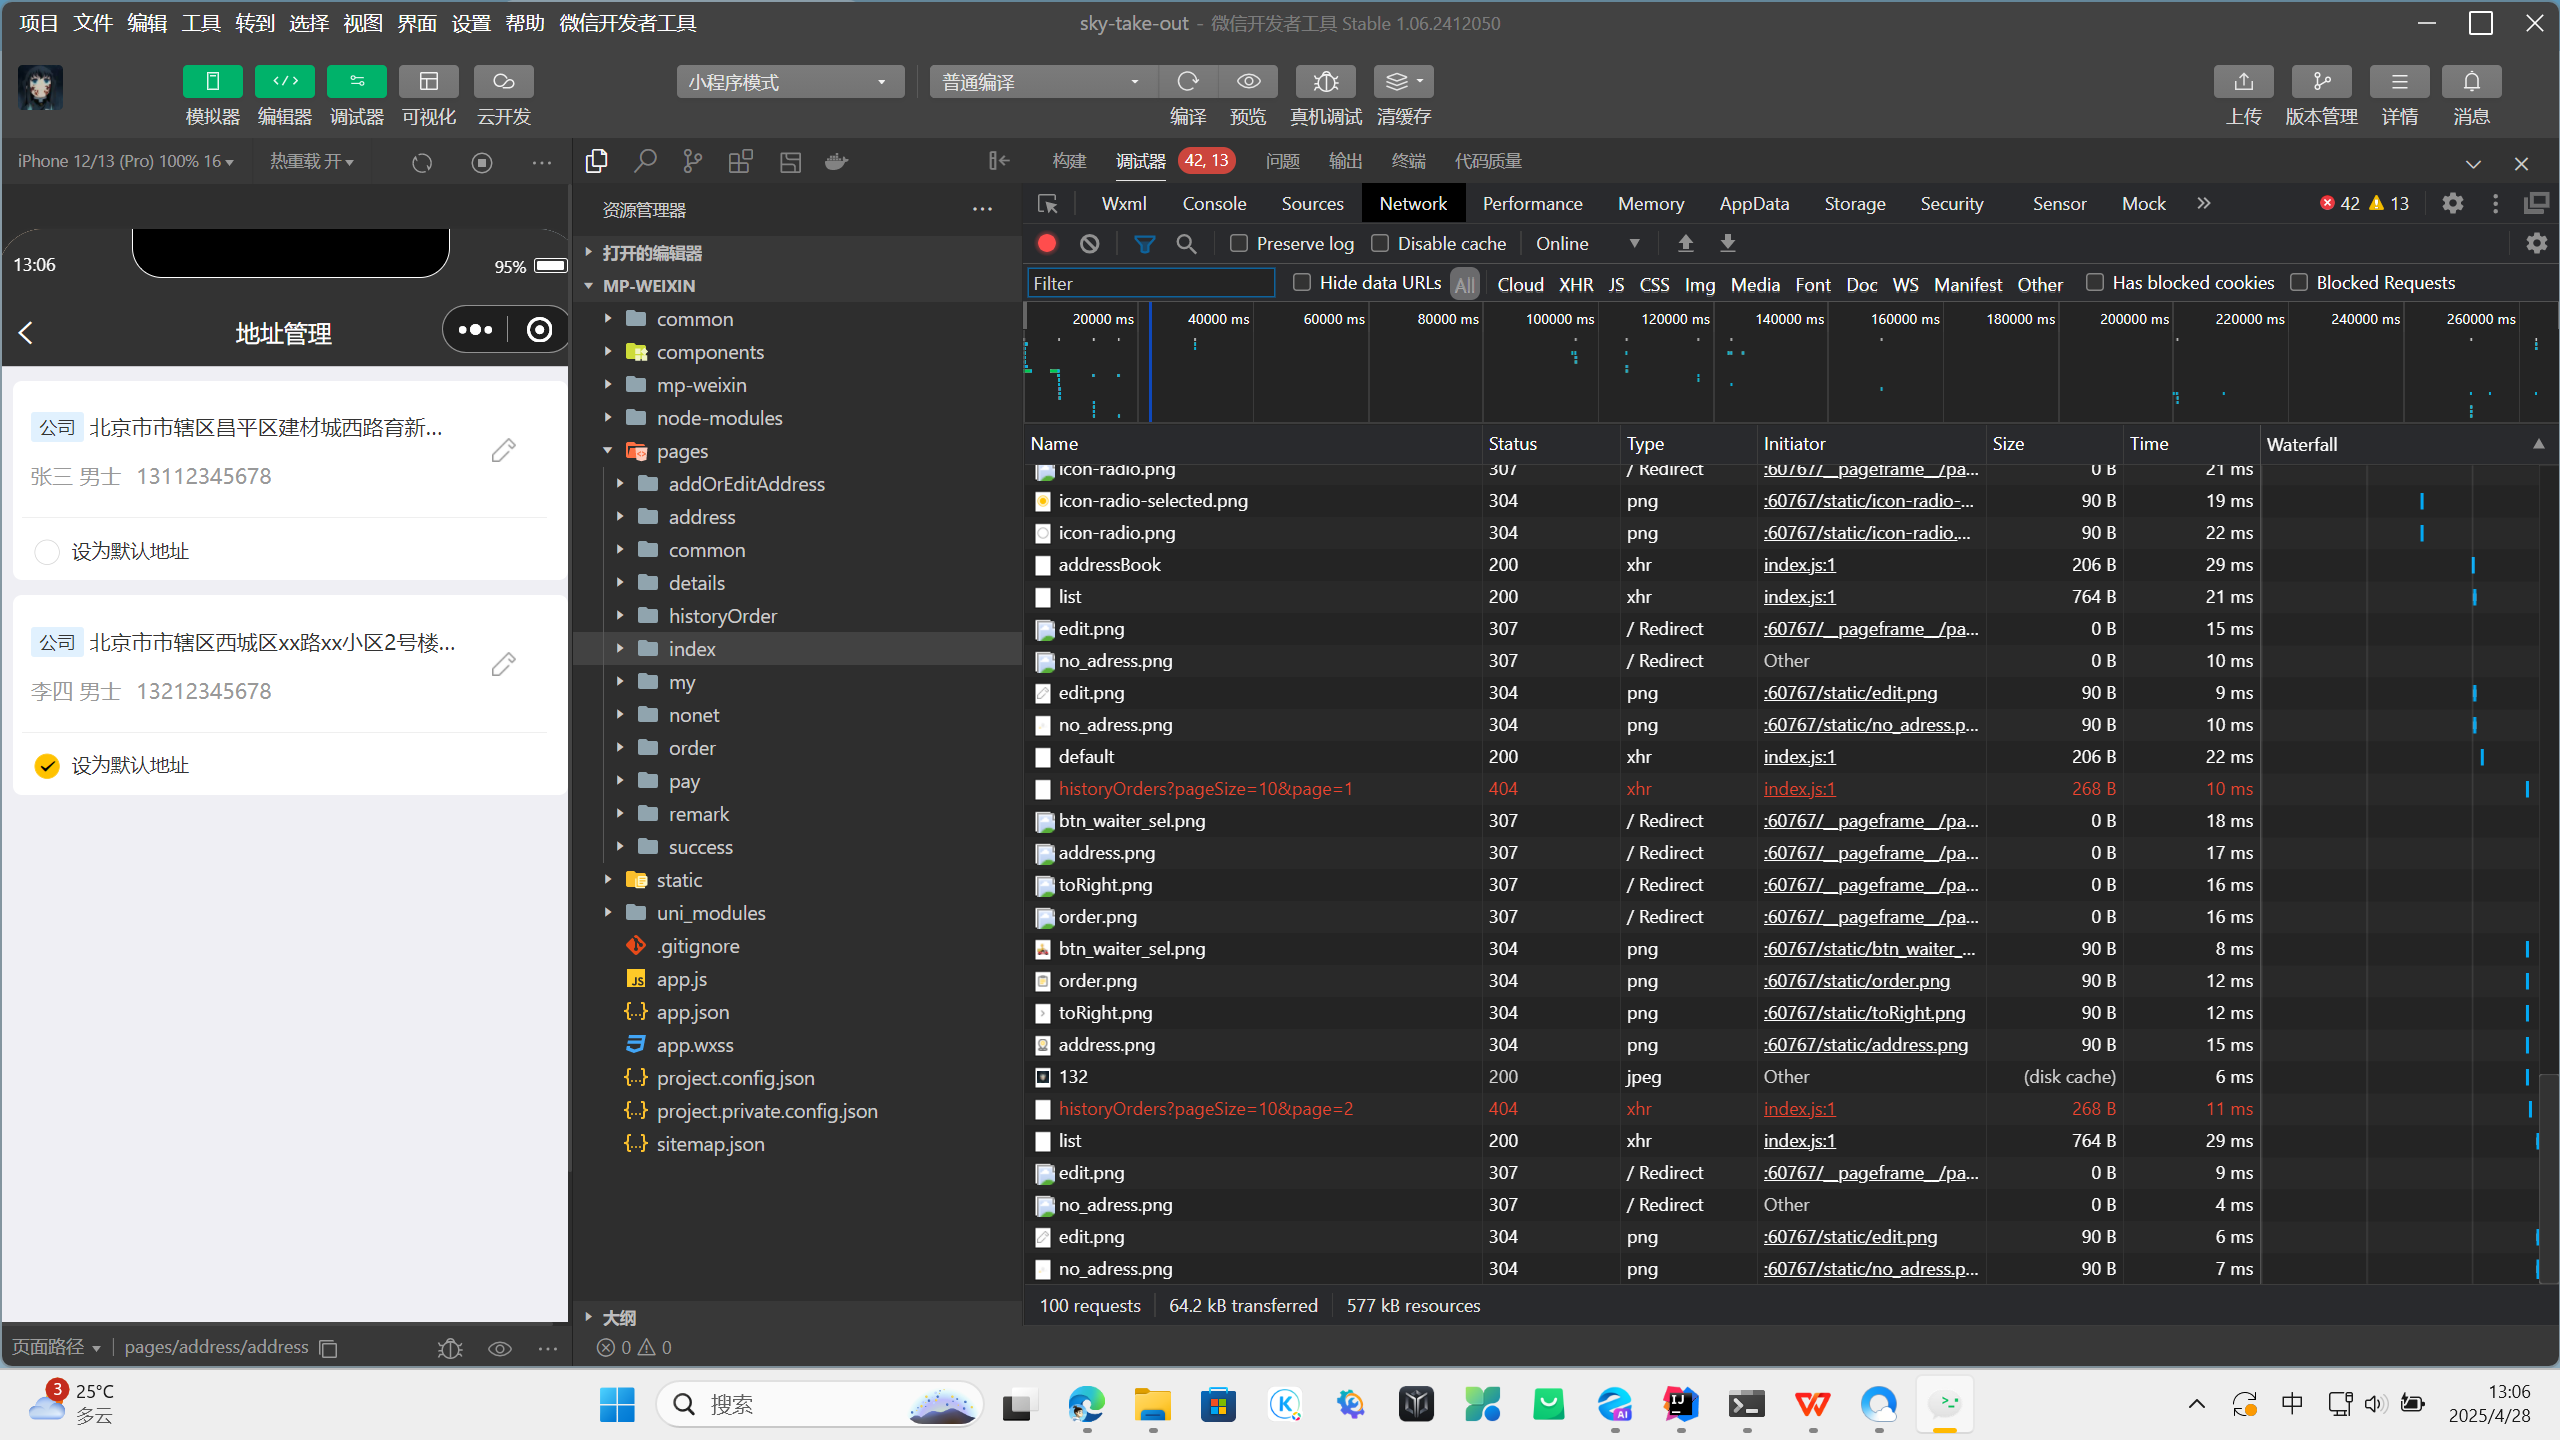
Task: Click the clear network log icon
Action: tap(1090, 243)
